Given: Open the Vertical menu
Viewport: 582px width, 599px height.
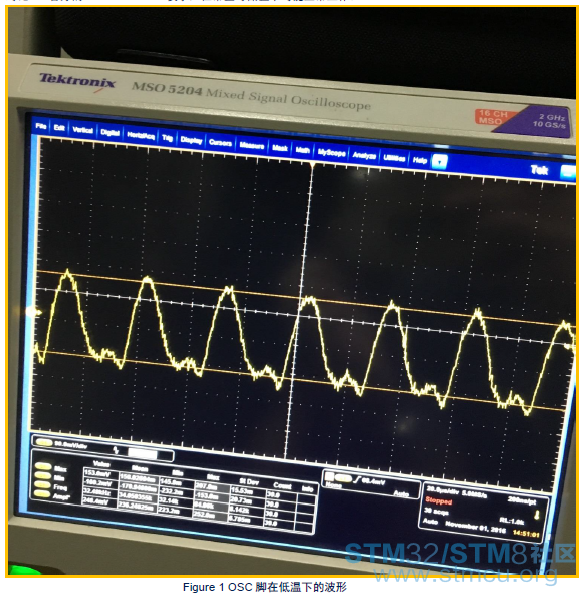Looking at the screenshot, I should point(83,130).
